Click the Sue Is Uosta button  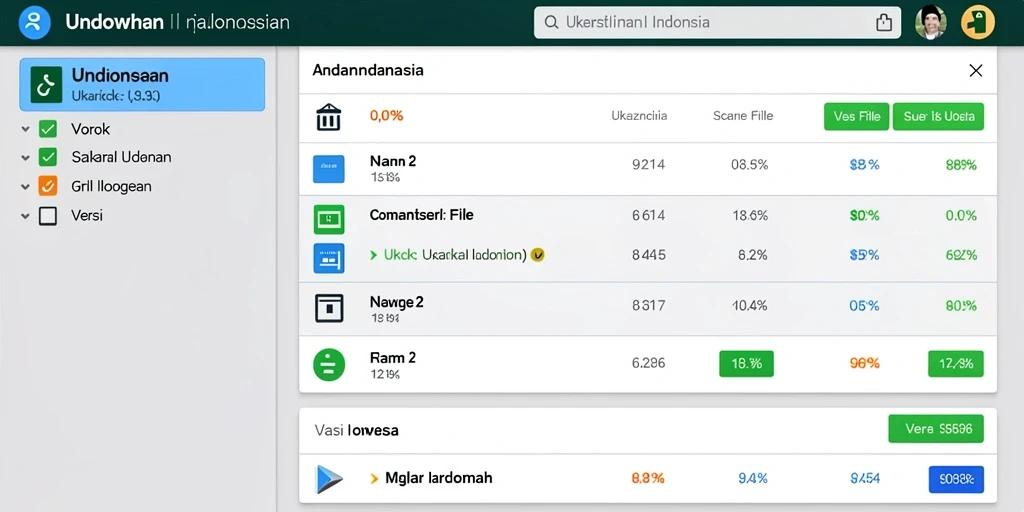pos(938,117)
